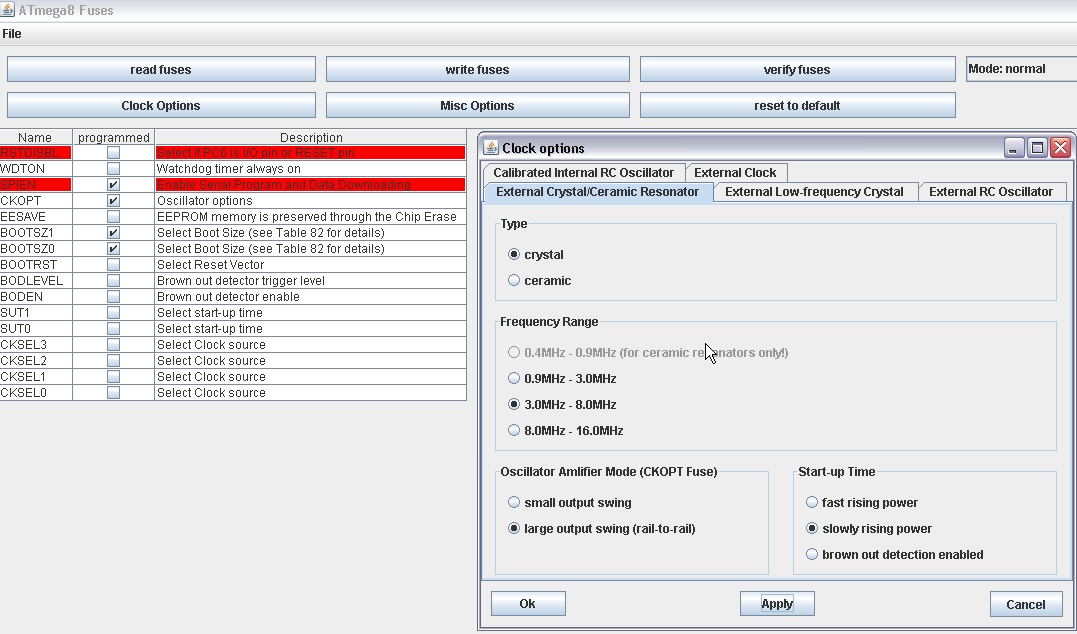Toggle the WDTON programmed checkbox
This screenshot has width=1077, height=634.
(113, 168)
